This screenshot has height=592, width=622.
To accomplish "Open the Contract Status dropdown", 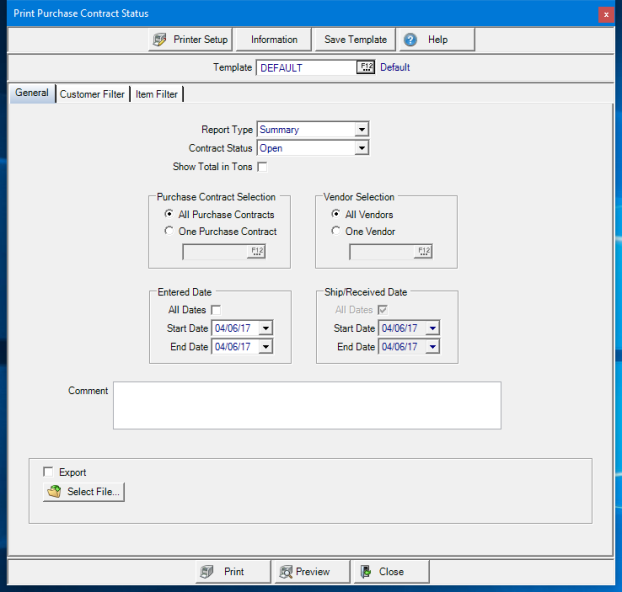I will click(x=362, y=148).
